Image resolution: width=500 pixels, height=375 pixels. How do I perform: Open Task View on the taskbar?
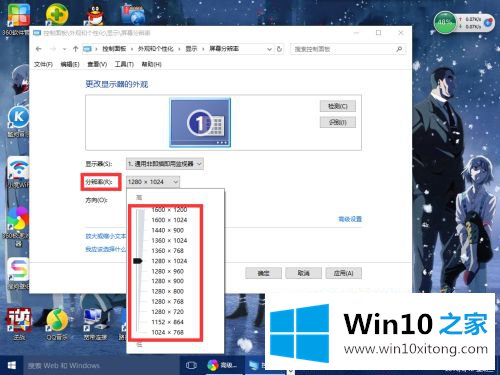point(191,365)
